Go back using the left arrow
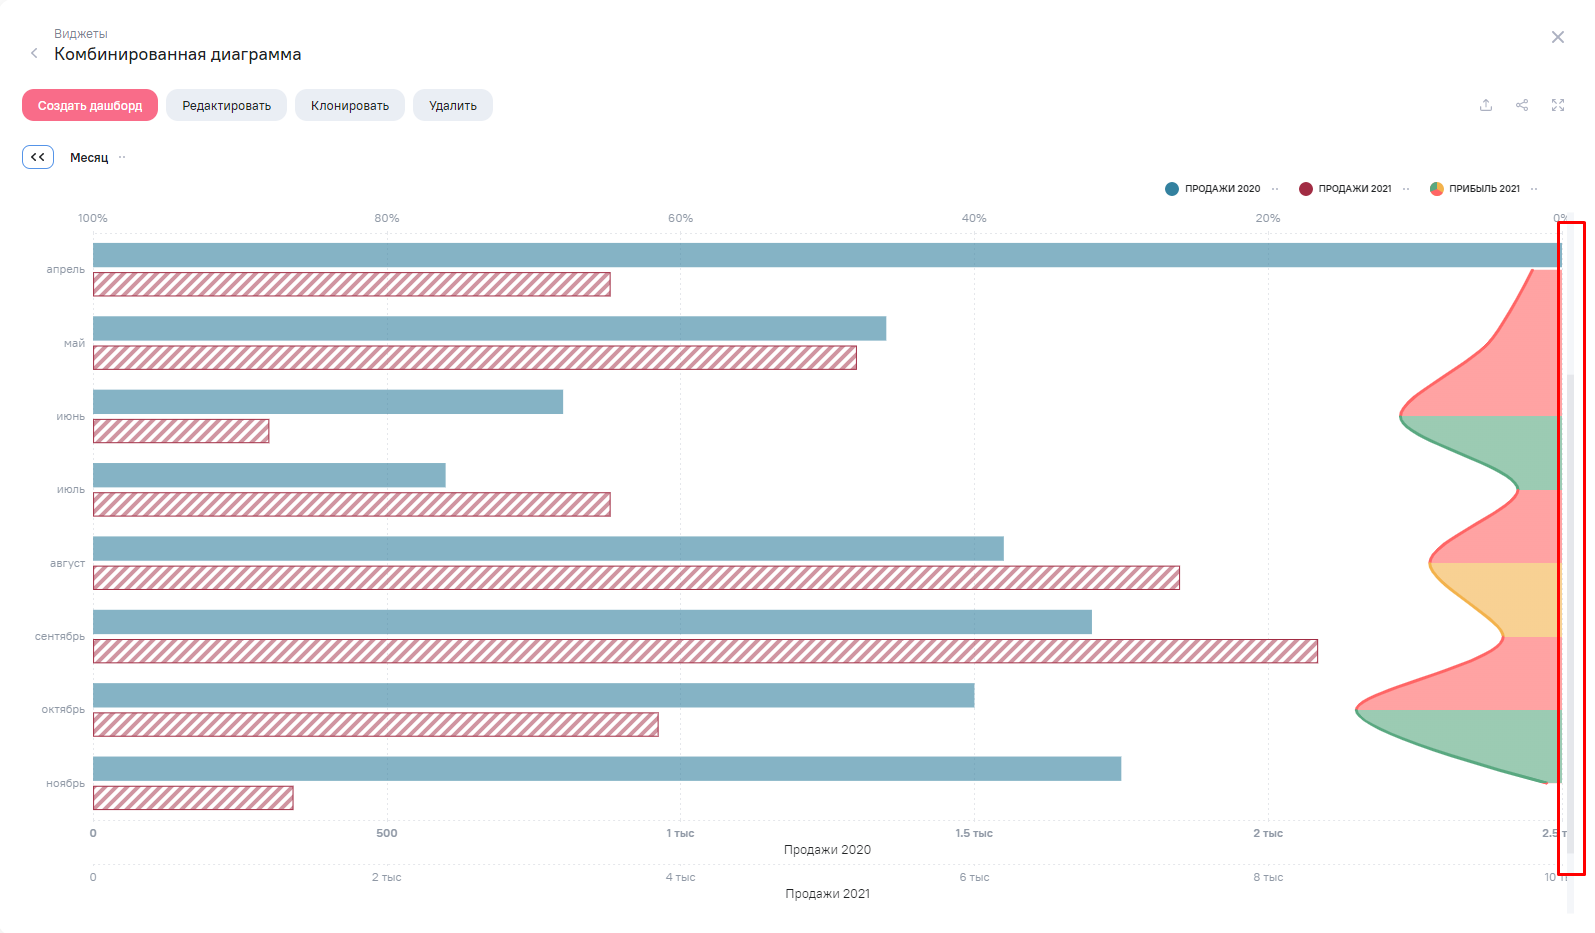Image resolution: width=1595 pixels, height=933 pixels. click(x=34, y=53)
